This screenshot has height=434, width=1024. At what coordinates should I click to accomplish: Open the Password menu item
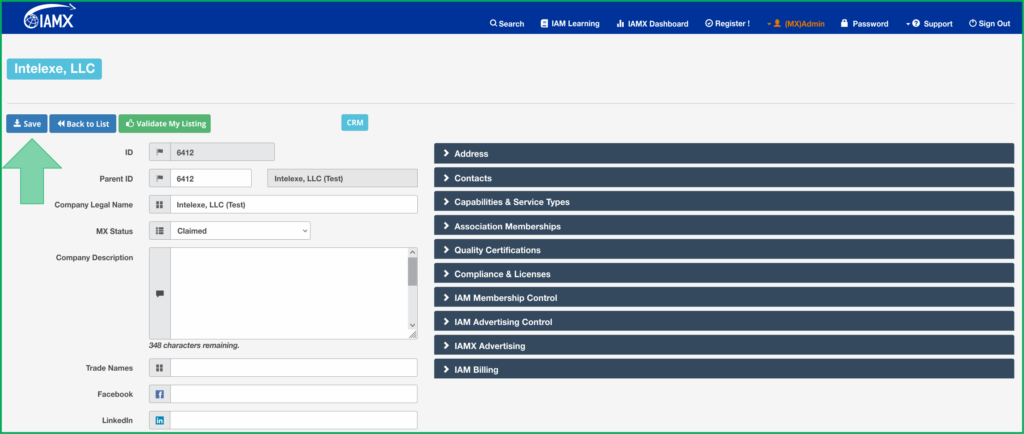click(864, 23)
